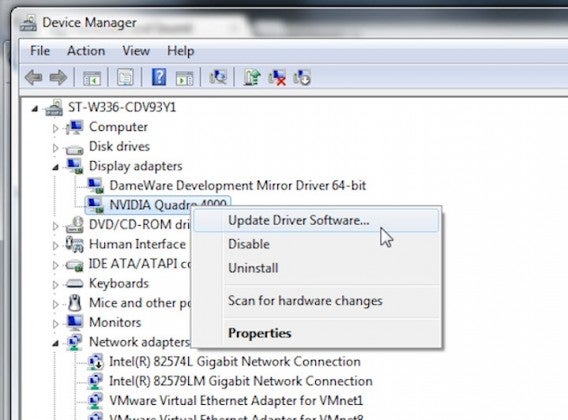Expand the Keyboards category
Screen dimensions: 568x420
click(55, 285)
